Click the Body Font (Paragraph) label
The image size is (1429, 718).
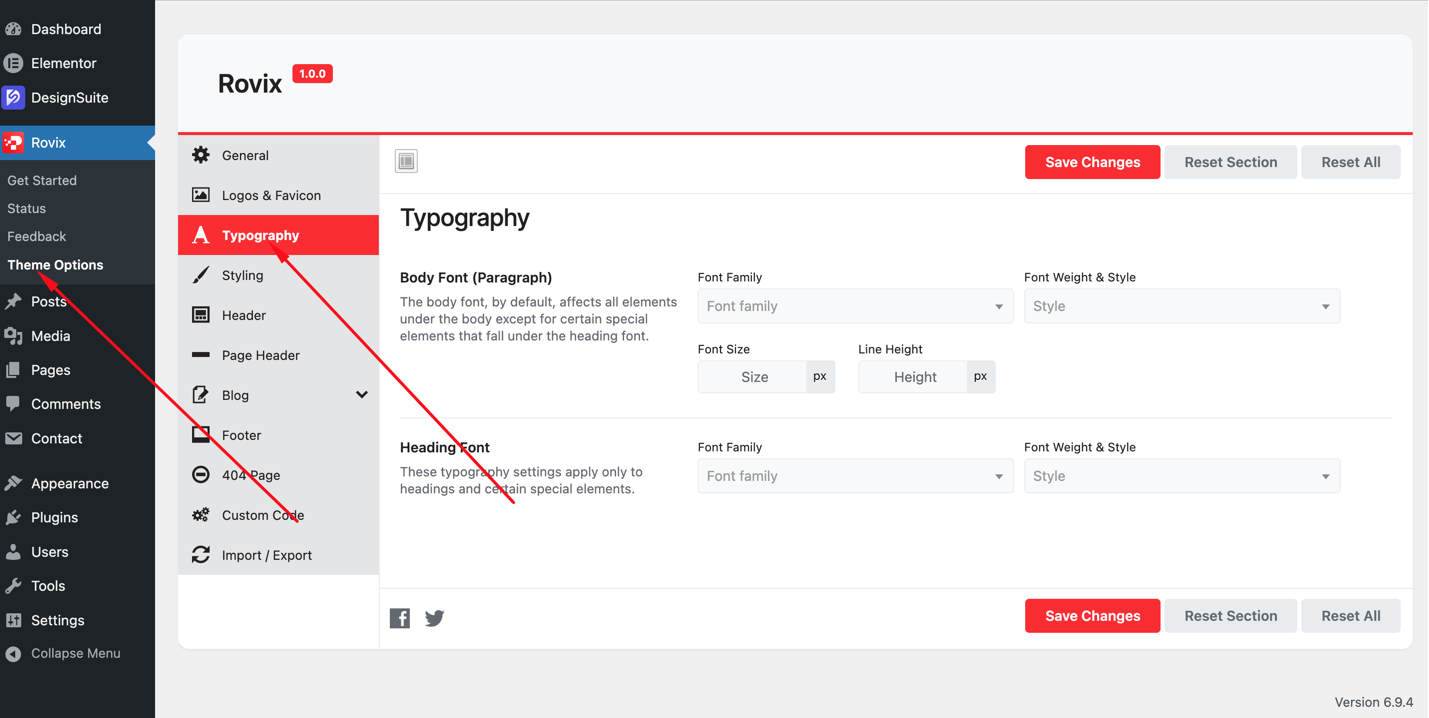(476, 278)
